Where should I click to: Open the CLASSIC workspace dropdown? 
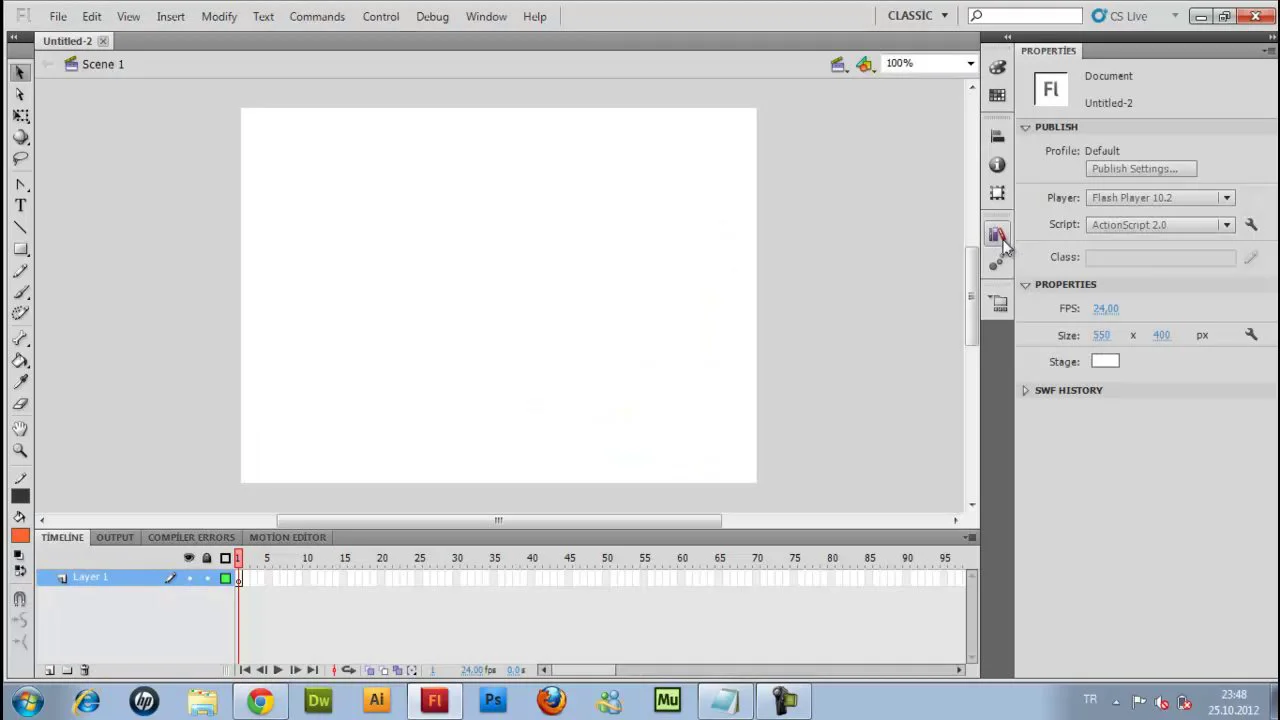point(918,16)
